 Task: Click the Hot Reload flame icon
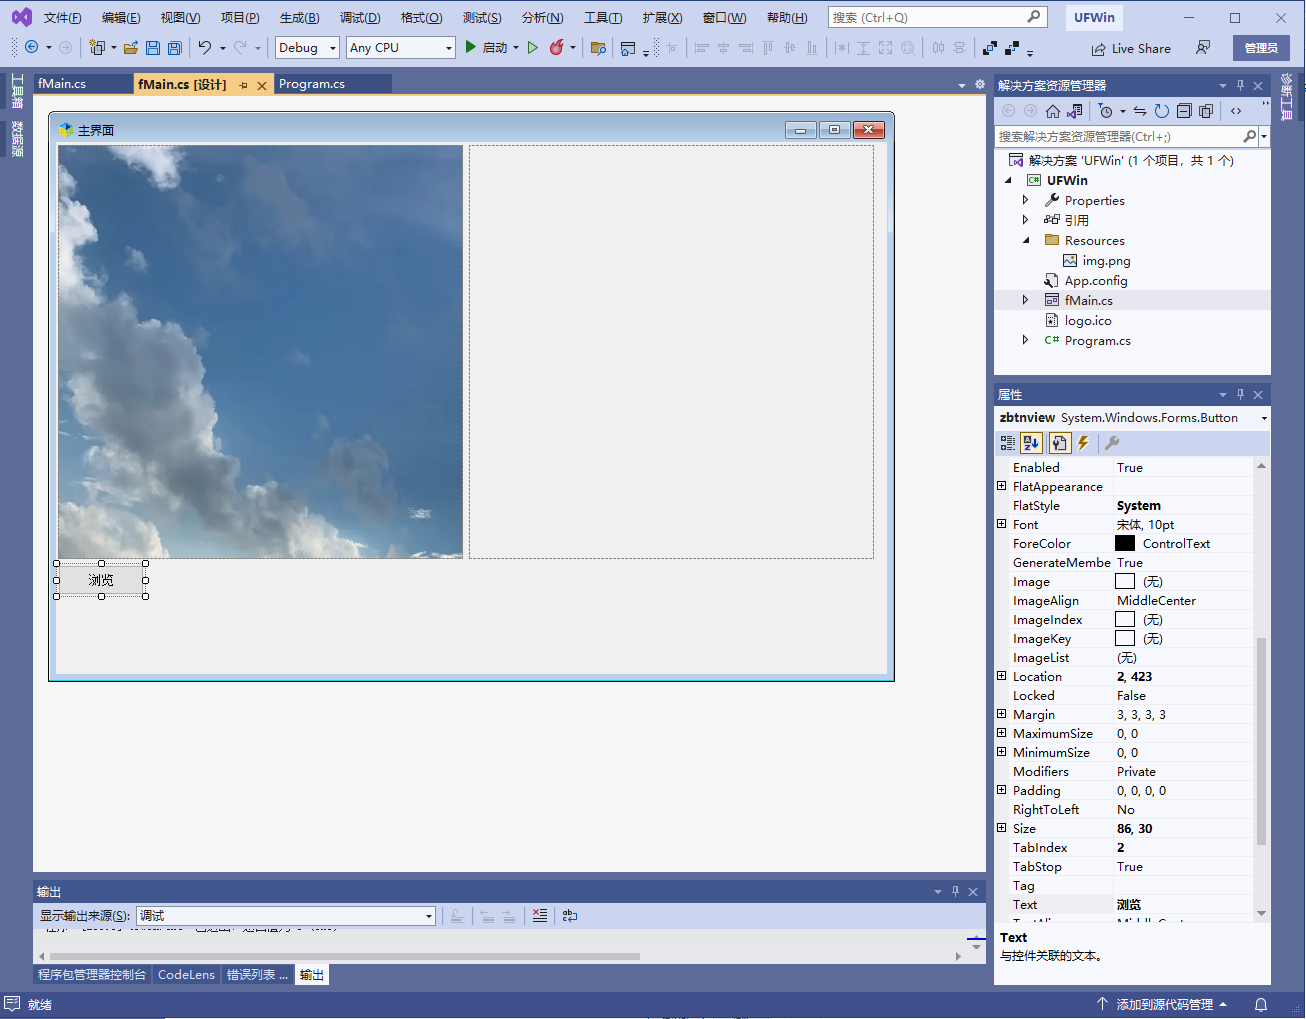click(x=557, y=47)
